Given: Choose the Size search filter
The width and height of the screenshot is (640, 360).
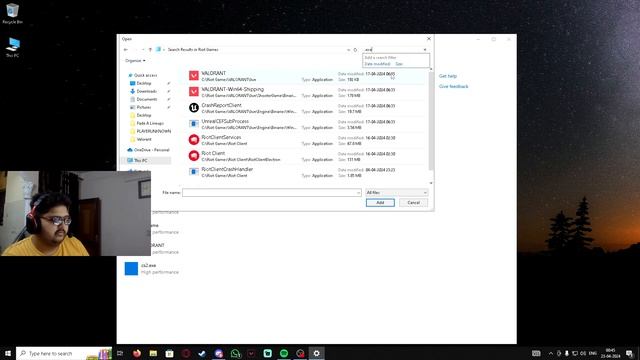Looking at the screenshot, I should pos(399,64).
